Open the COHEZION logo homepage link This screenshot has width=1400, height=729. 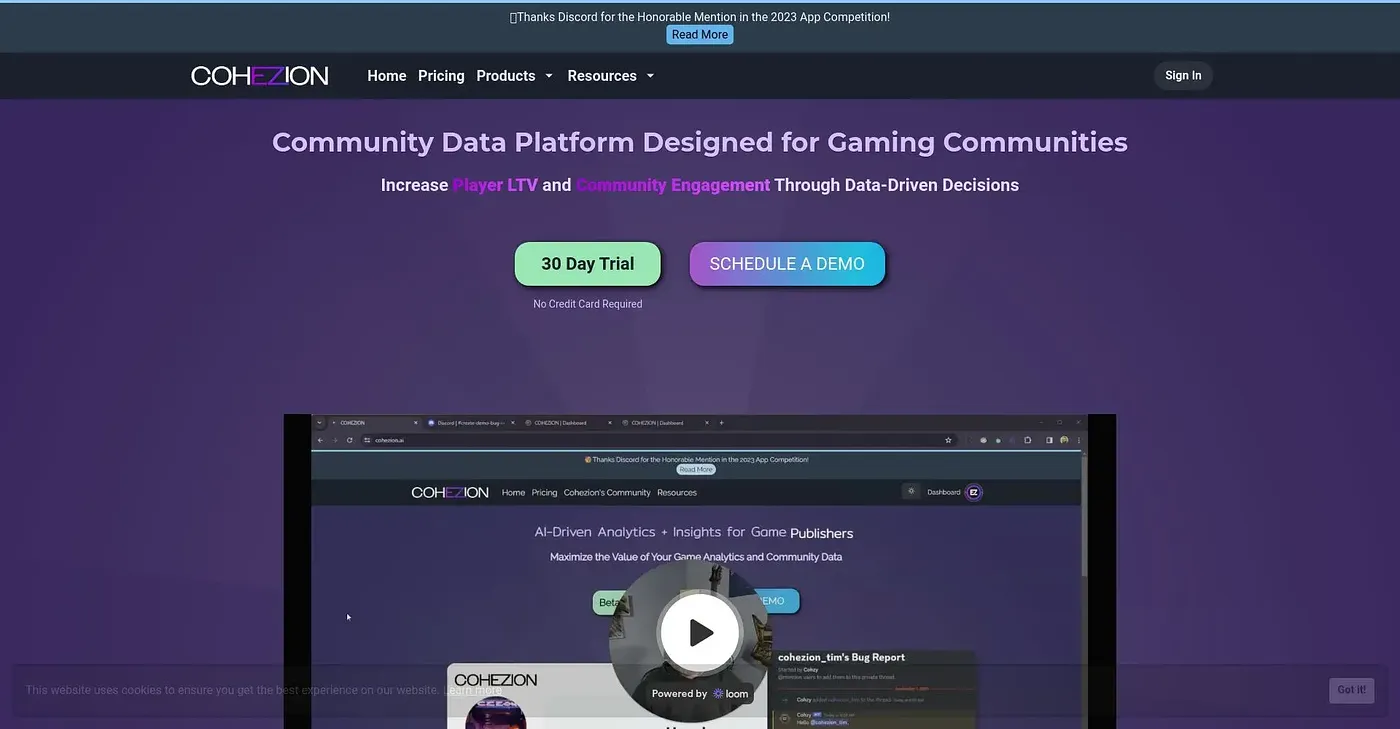(x=260, y=76)
